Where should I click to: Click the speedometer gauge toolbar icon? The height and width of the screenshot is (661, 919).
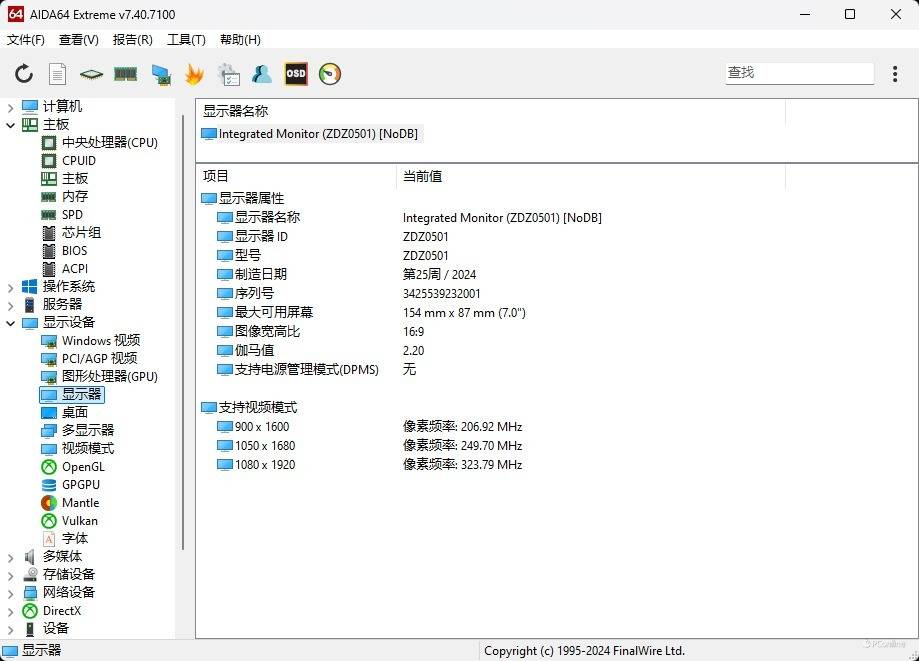pos(330,74)
